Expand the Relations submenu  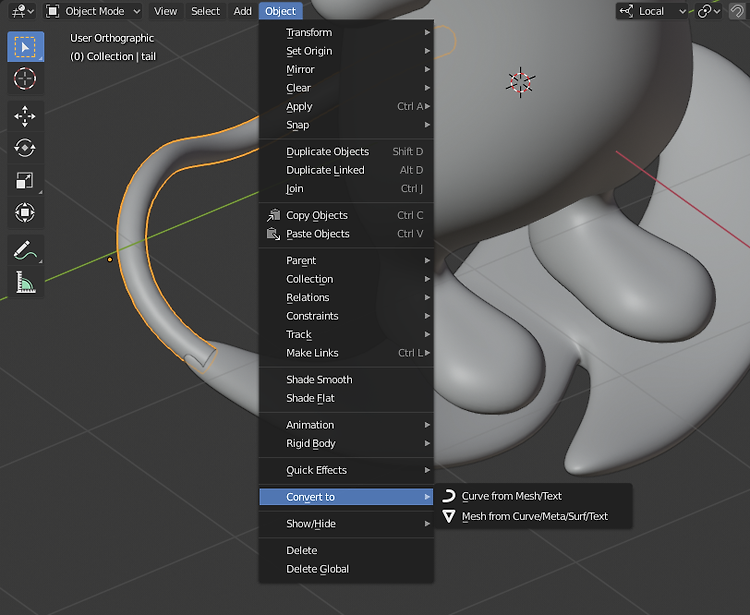346,297
